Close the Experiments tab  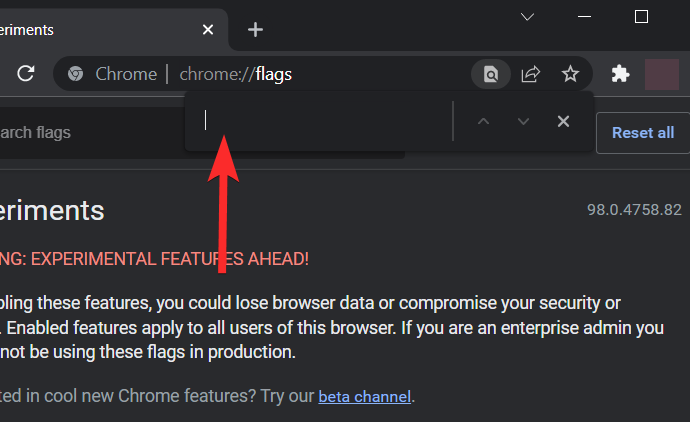pos(208,29)
